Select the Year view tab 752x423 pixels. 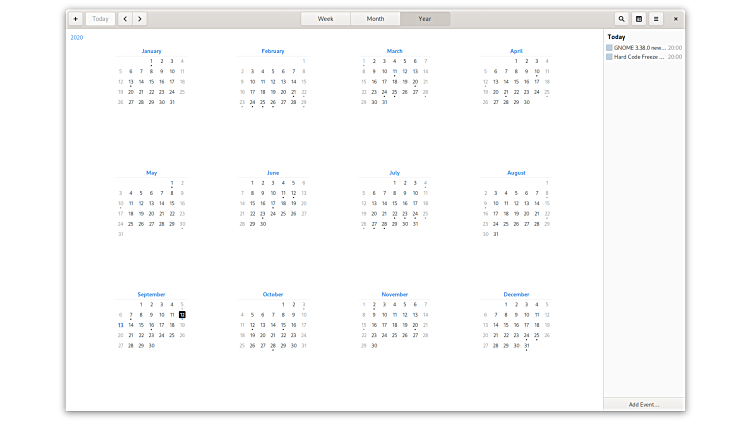(x=425, y=19)
